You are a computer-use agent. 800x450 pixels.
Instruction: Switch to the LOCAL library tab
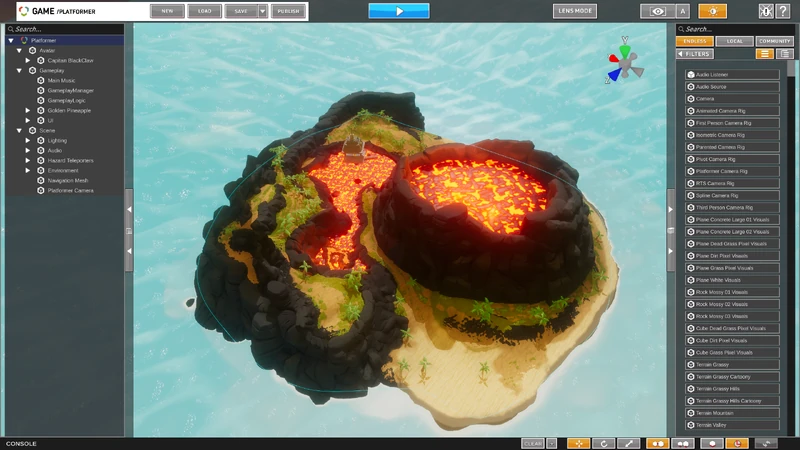click(x=734, y=41)
